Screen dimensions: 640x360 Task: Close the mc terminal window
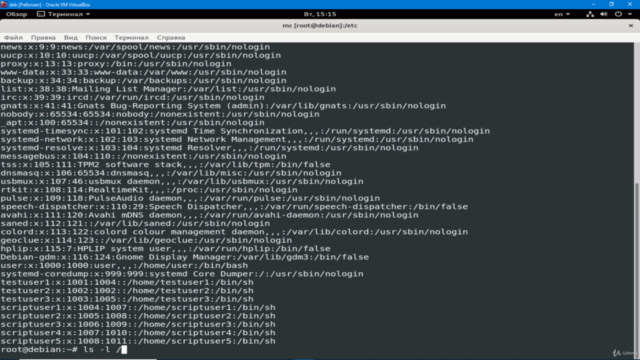coord(631,25)
